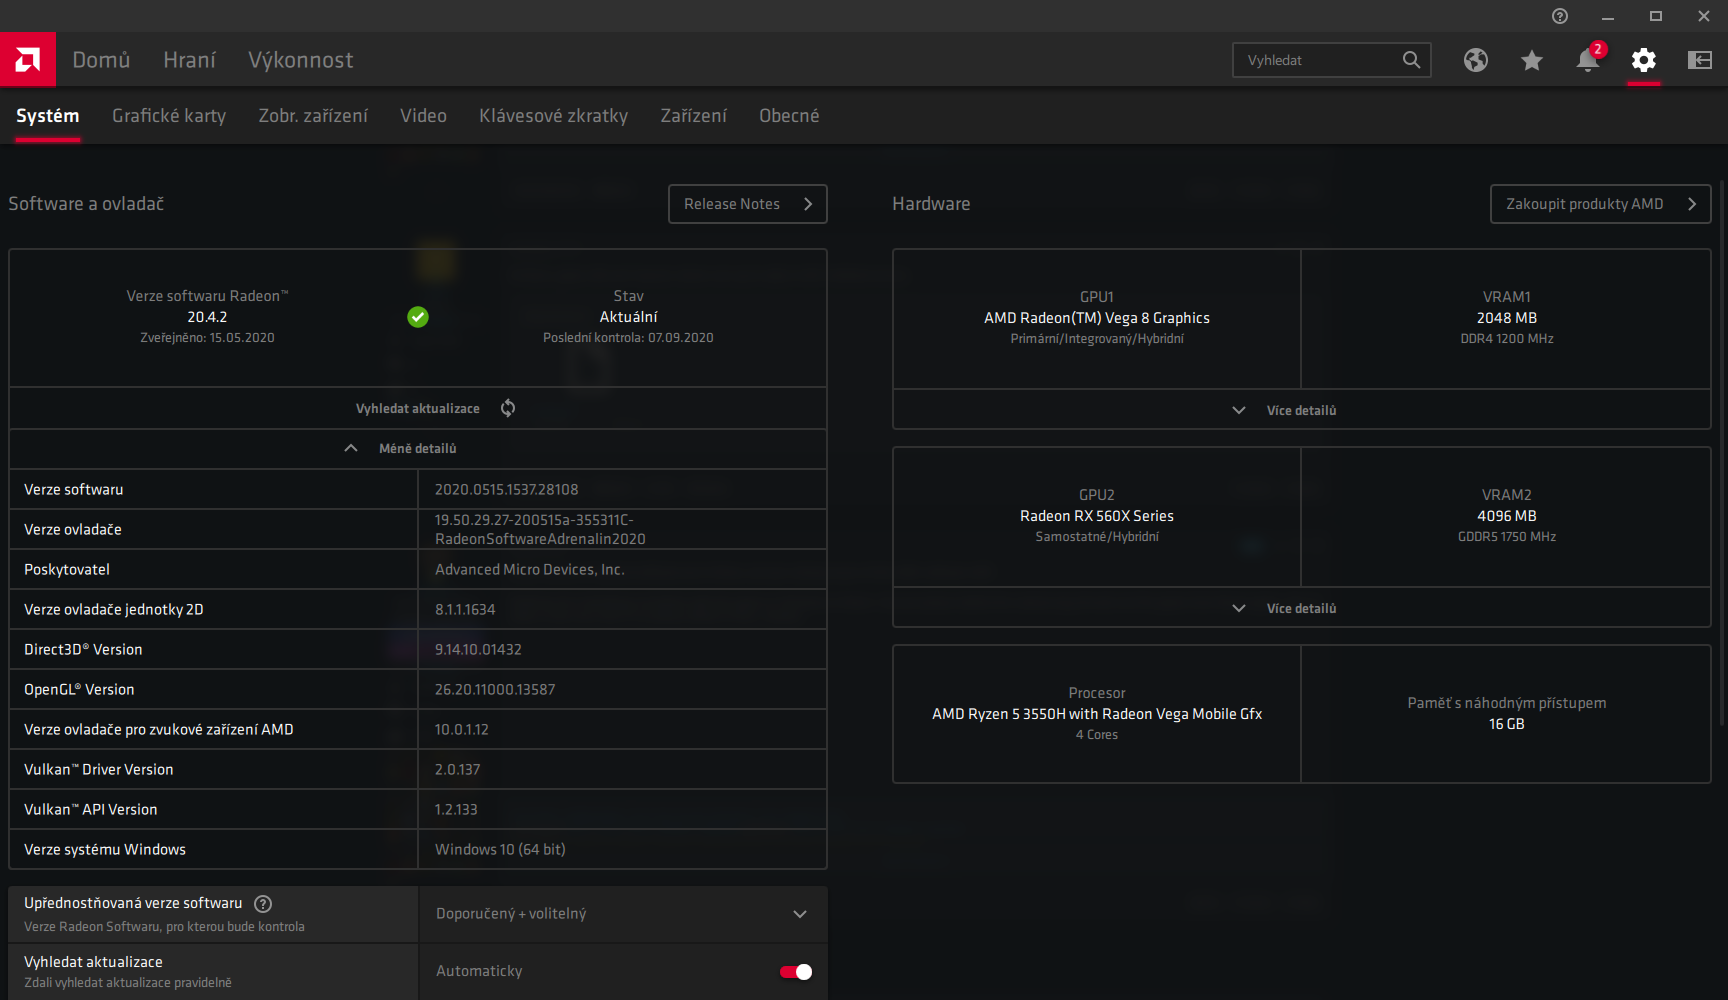Click refresh icon next to Vyhledat aktualizace
This screenshot has height=1000, width=1728.
tap(508, 408)
